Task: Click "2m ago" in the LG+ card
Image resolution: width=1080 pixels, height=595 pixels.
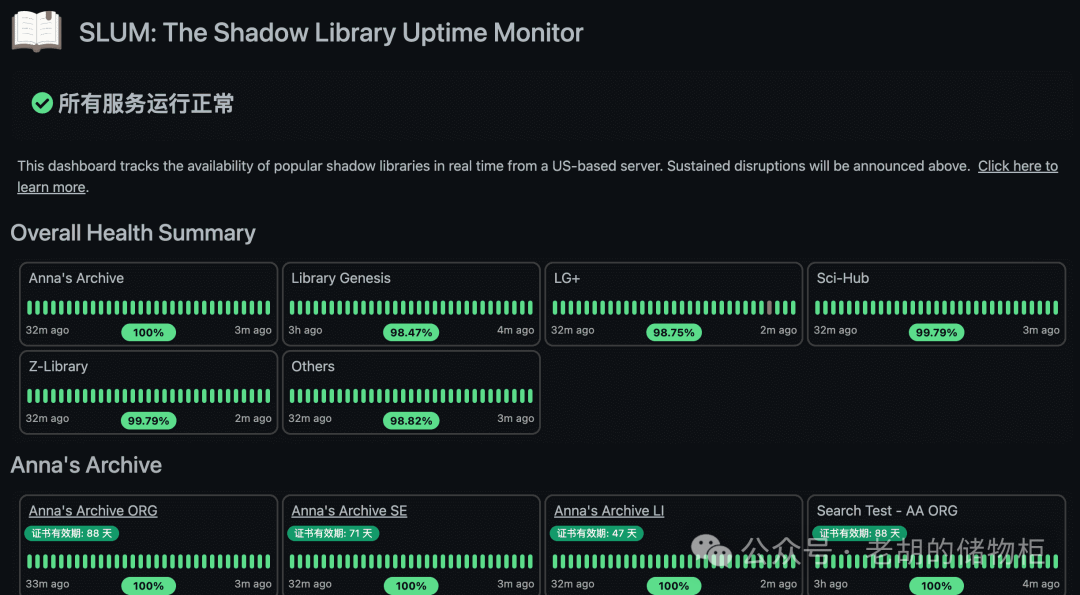Action: point(778,331)
